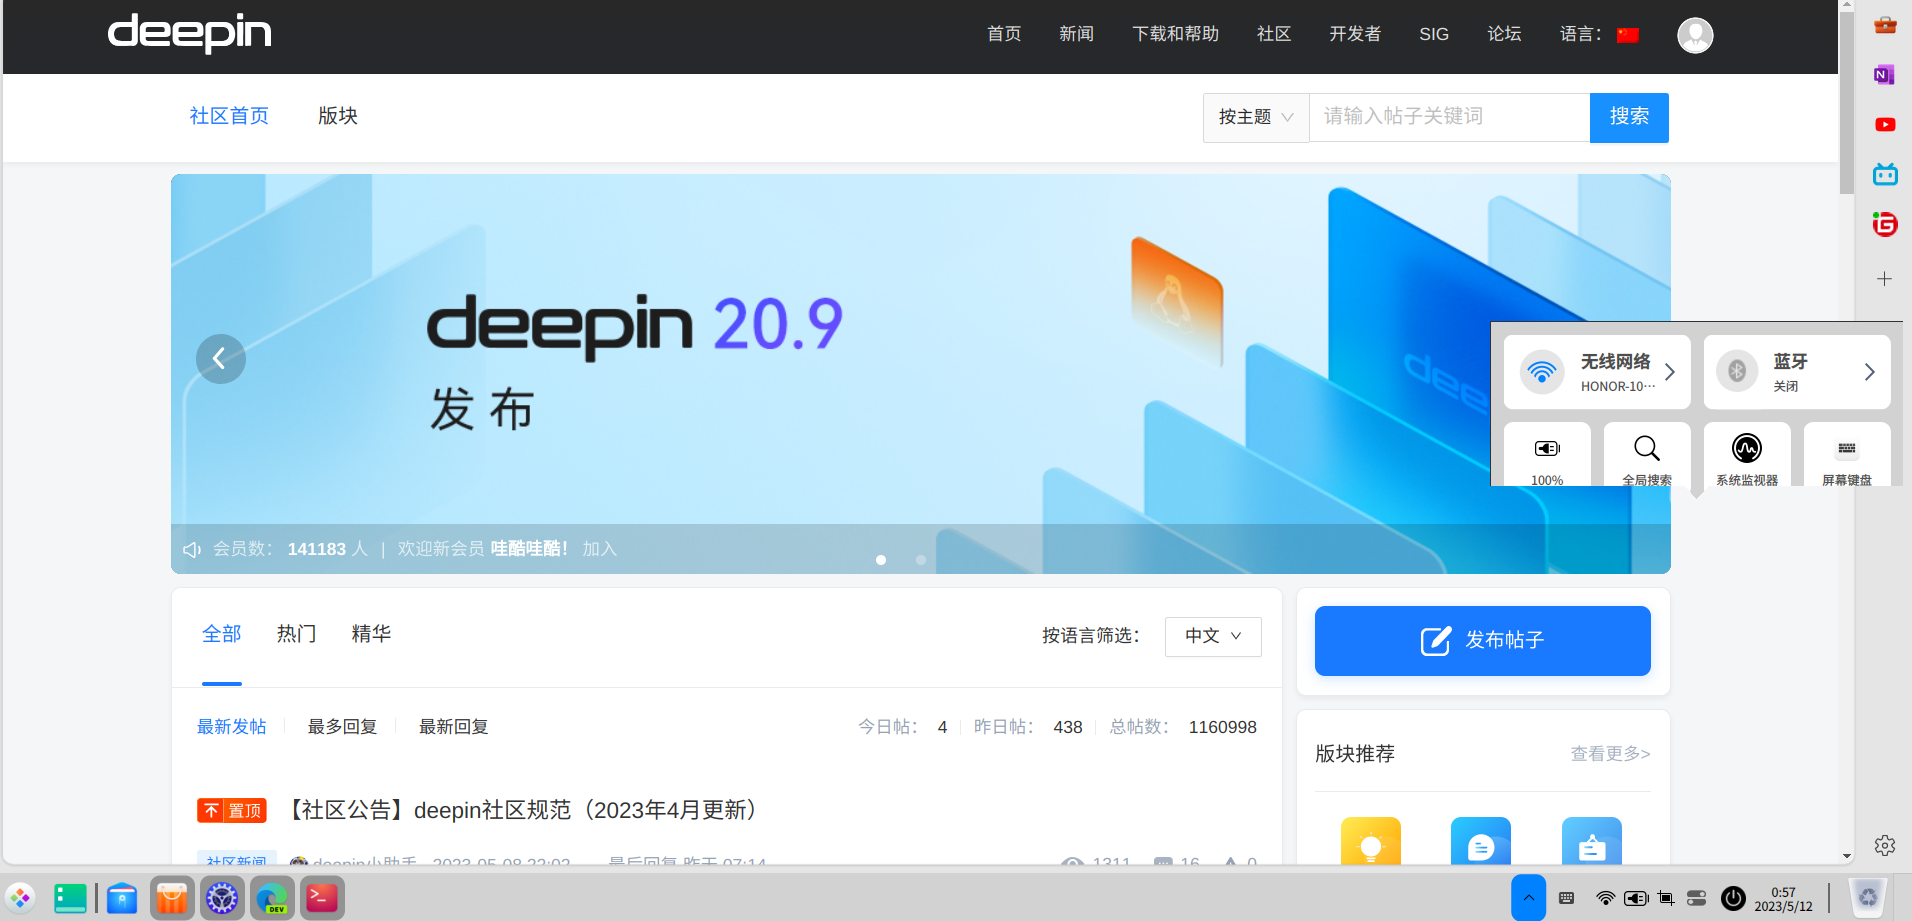Sort posts by 最多回复
Screen dimensions: 1912x921
pos(342,727)
